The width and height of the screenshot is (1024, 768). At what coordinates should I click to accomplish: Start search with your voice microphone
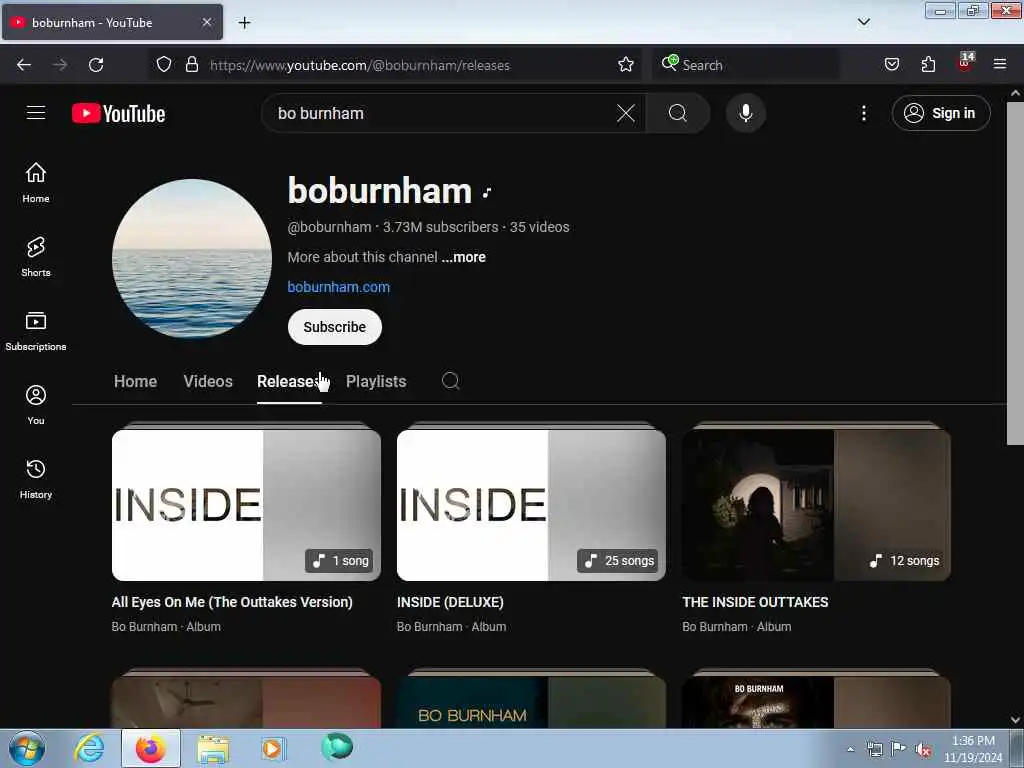click(745, 113)
